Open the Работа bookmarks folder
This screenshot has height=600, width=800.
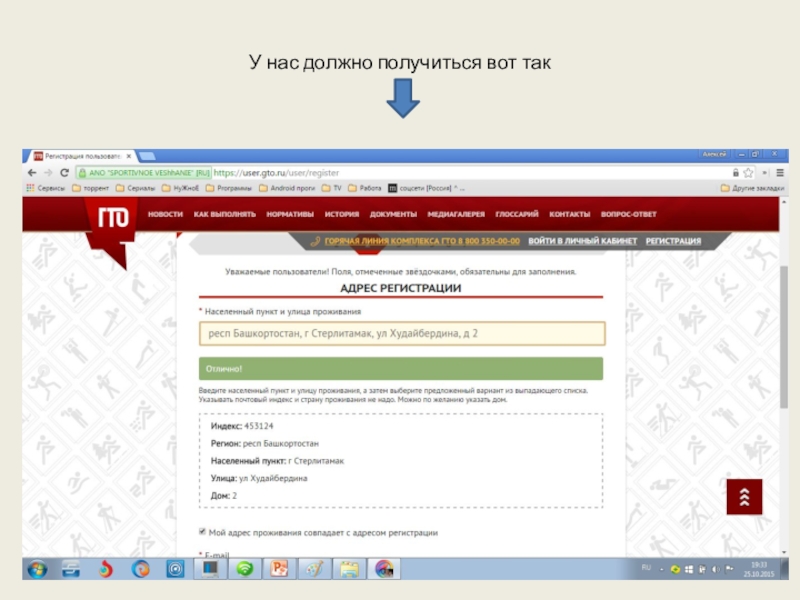click(365, 188)
